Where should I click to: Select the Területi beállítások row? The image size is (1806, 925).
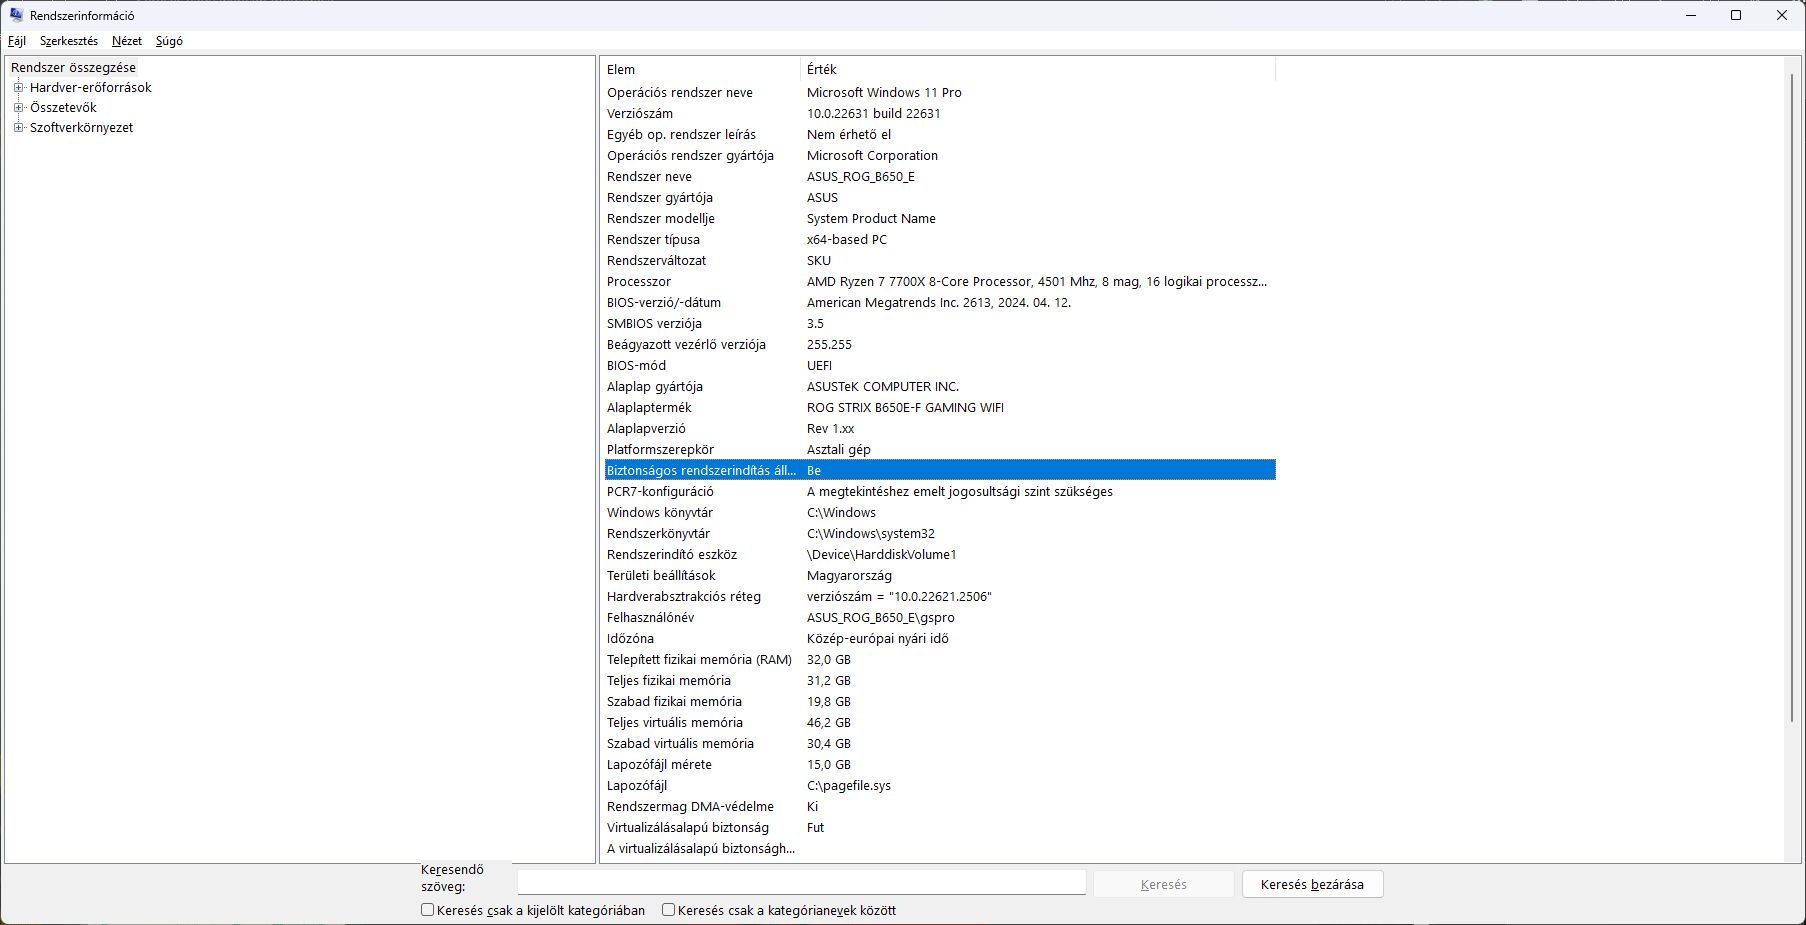[940, 575]
